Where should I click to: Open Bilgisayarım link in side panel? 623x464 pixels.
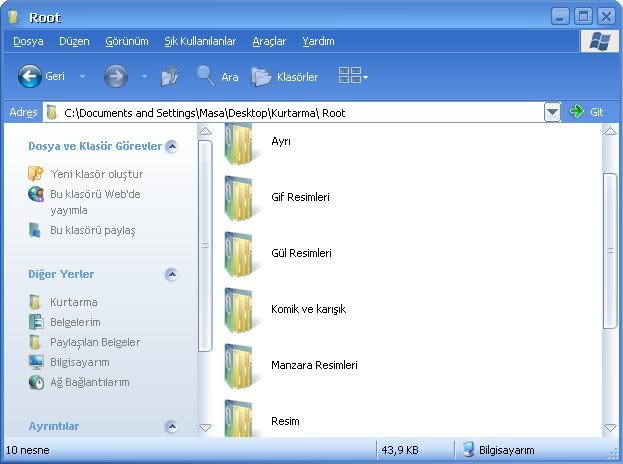point(79,362)
